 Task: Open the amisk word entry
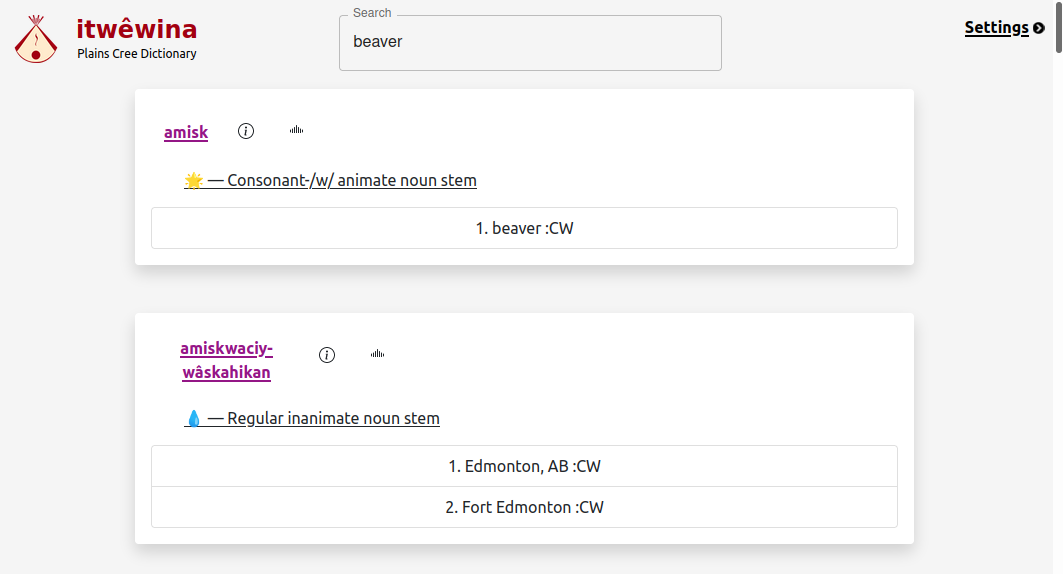coord(186,132)
